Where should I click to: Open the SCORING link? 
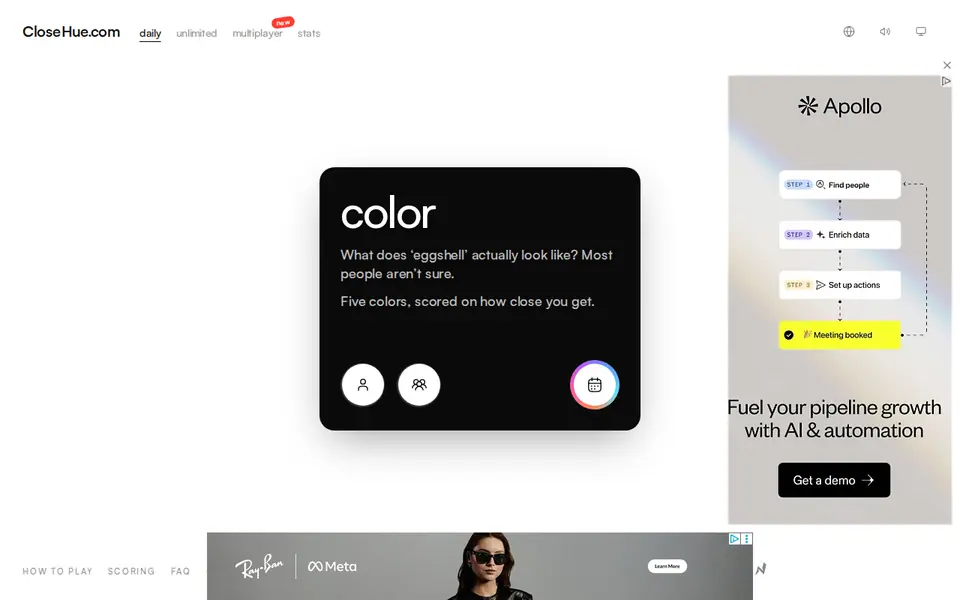pyautogui.click(x=131, y=571)
